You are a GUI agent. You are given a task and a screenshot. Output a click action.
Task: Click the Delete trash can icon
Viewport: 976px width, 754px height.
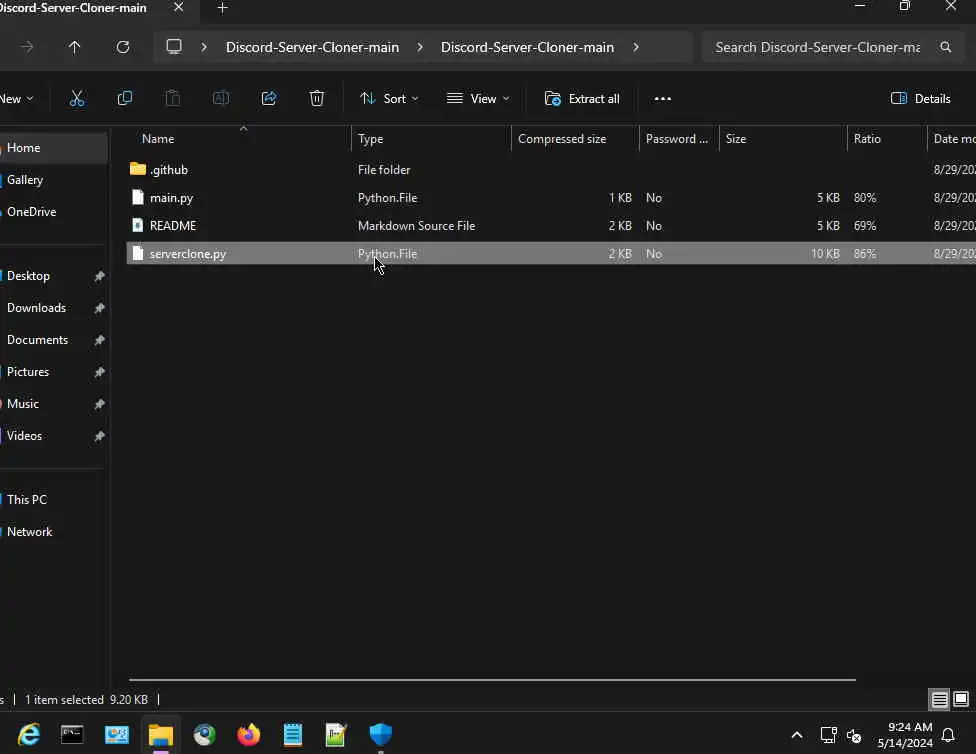tap(317, 98)
